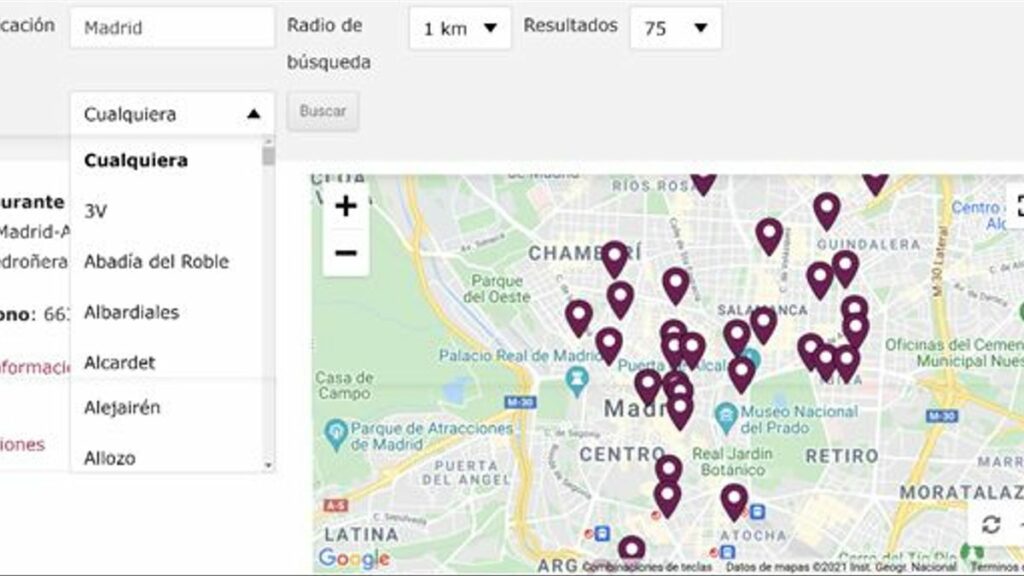Choose Alejairén from the list
The image size is (1024, 576).
coord(167,408)
